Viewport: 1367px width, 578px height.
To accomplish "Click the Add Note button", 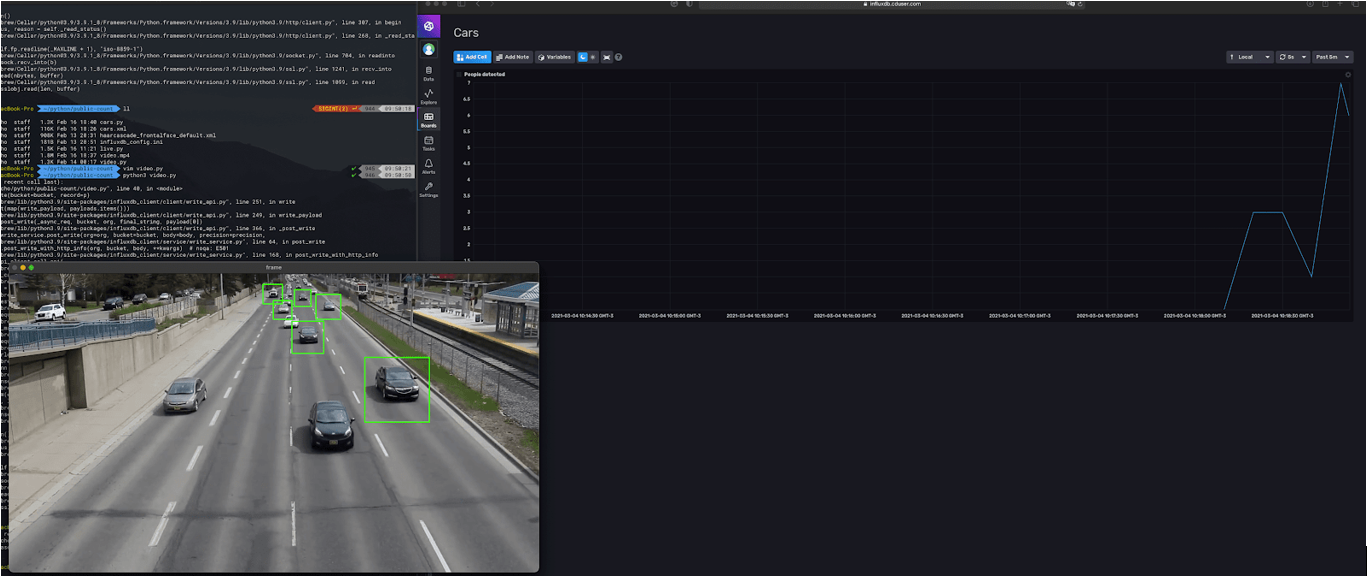I will click(511, 57).
